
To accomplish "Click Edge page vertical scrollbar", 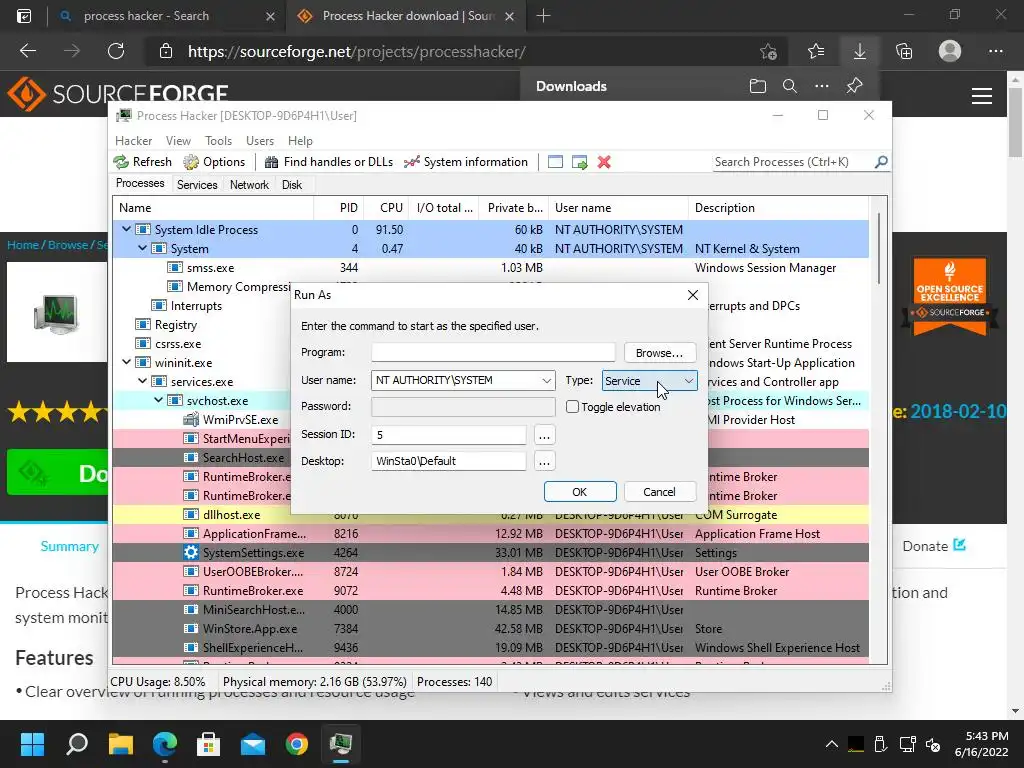I will tap(1016, 123).
